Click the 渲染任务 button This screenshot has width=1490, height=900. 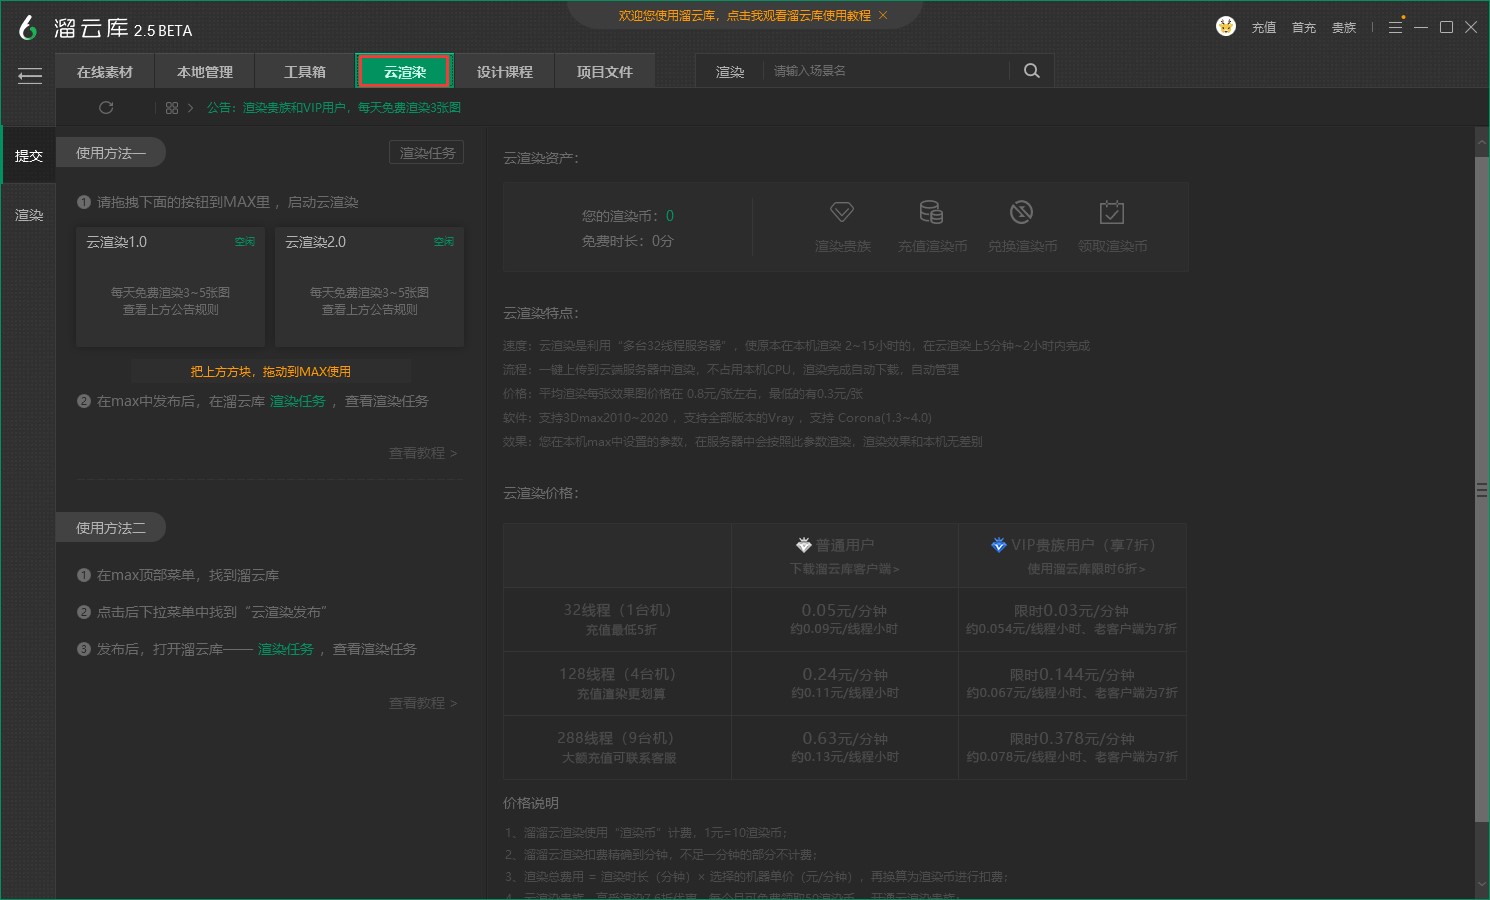(427, 153)
